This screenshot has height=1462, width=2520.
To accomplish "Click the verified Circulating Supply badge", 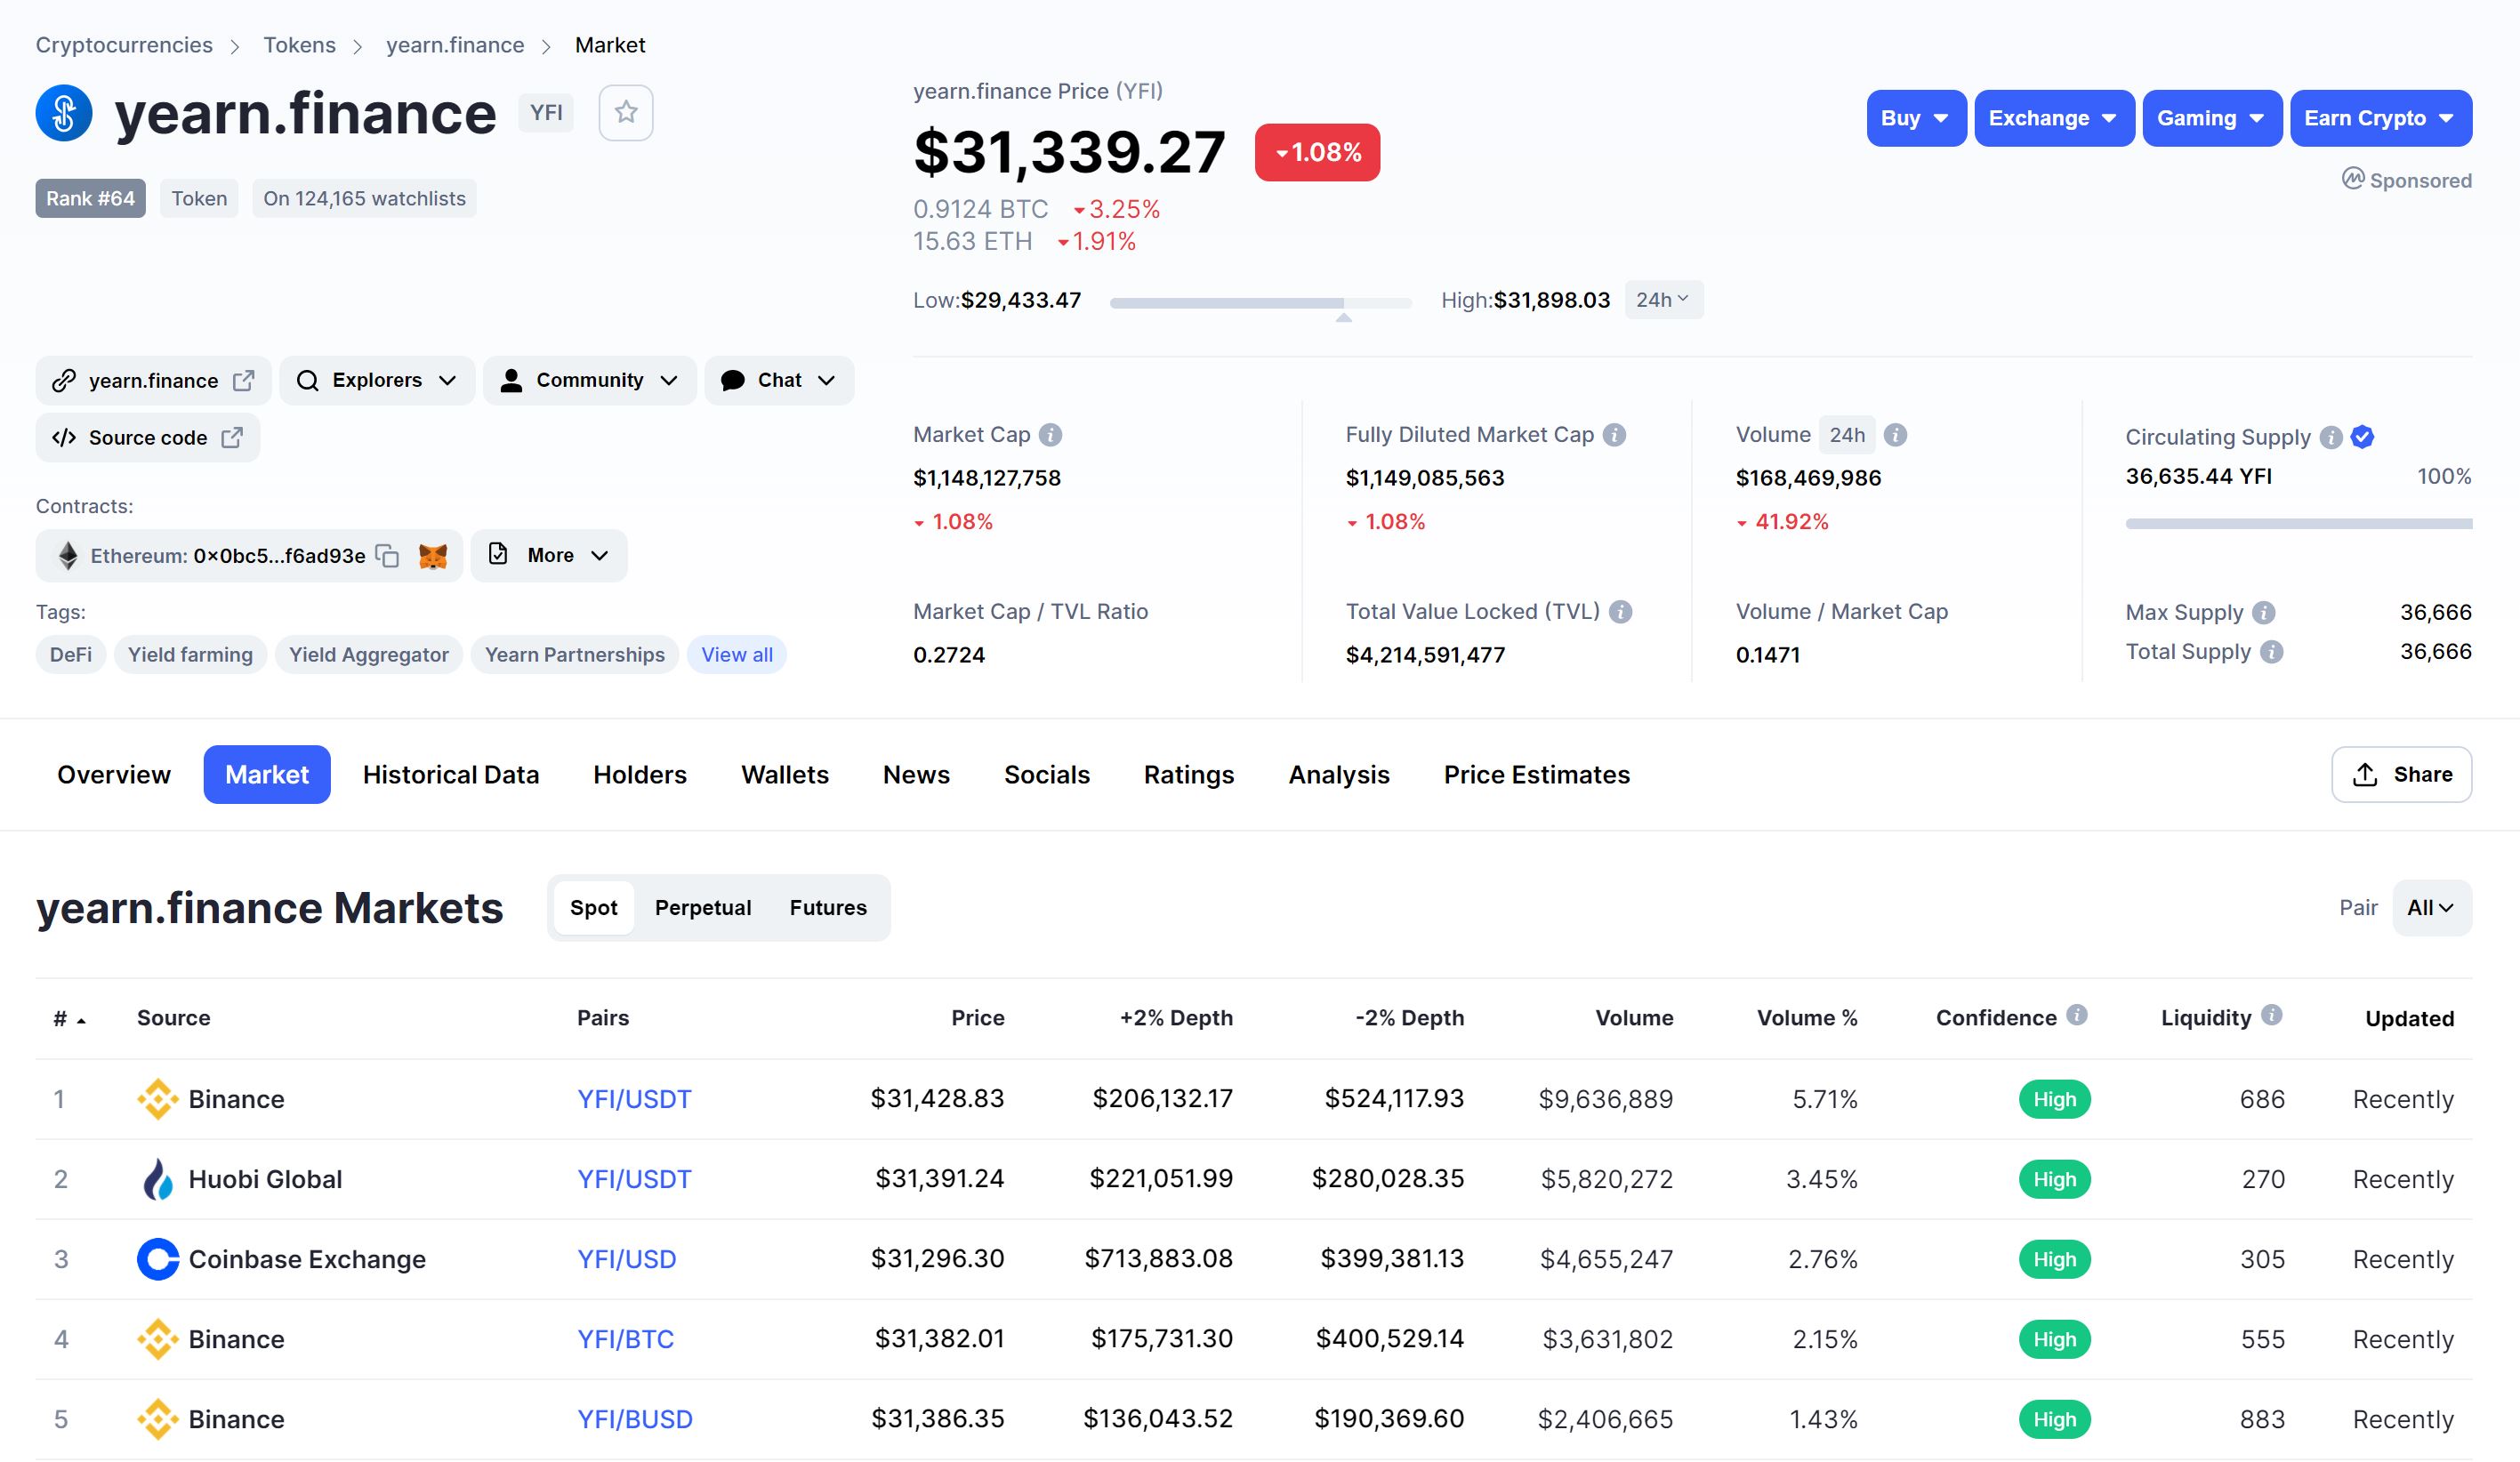I will click(x=2362, y=437).
